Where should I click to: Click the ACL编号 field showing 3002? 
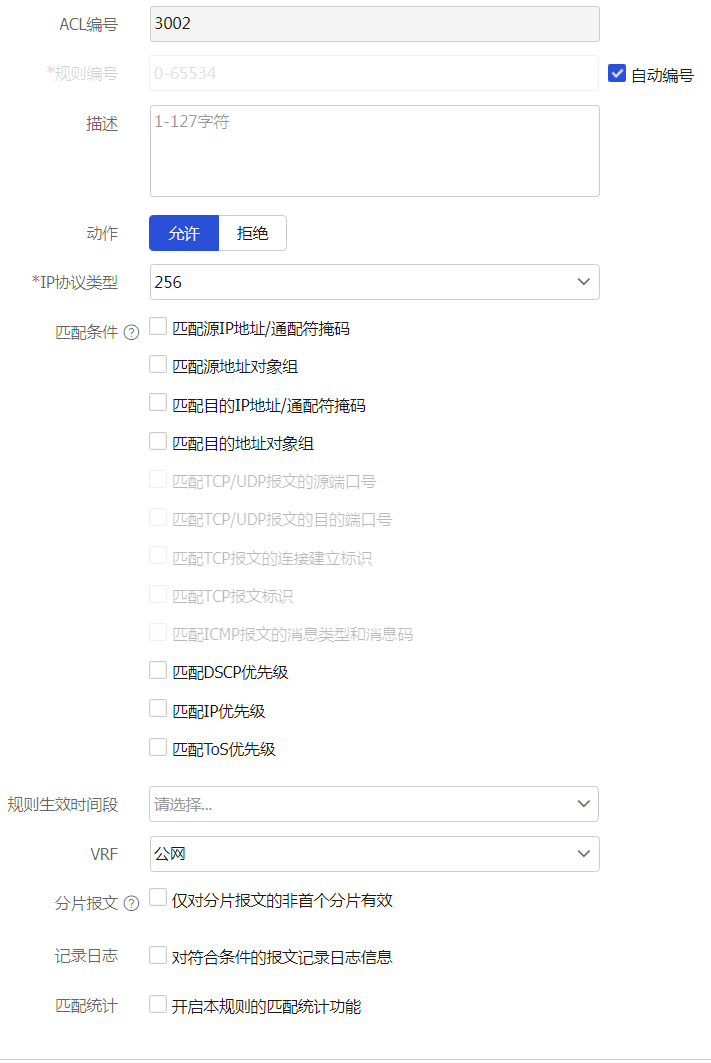[x=374, y=24]
